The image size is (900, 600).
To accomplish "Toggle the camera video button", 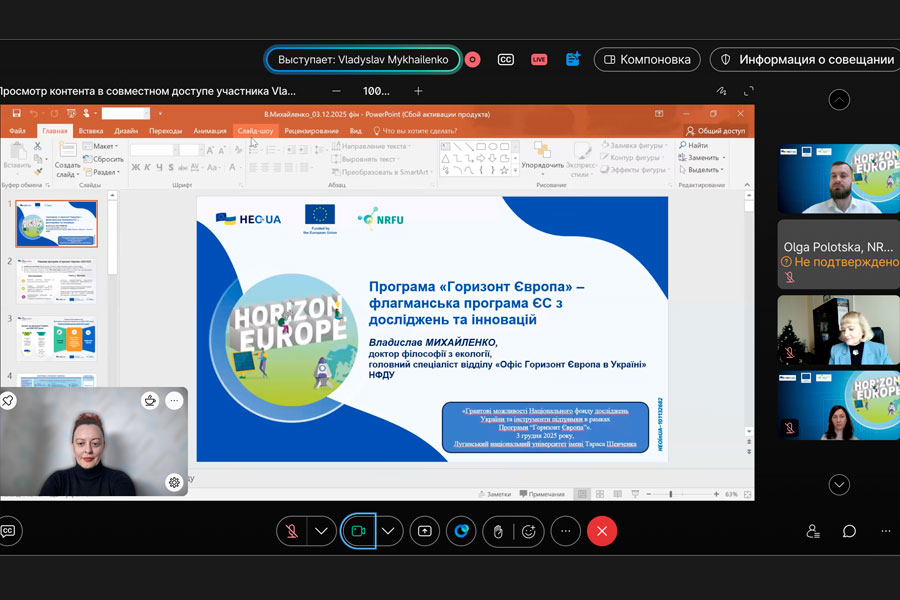I will point(357,531).
